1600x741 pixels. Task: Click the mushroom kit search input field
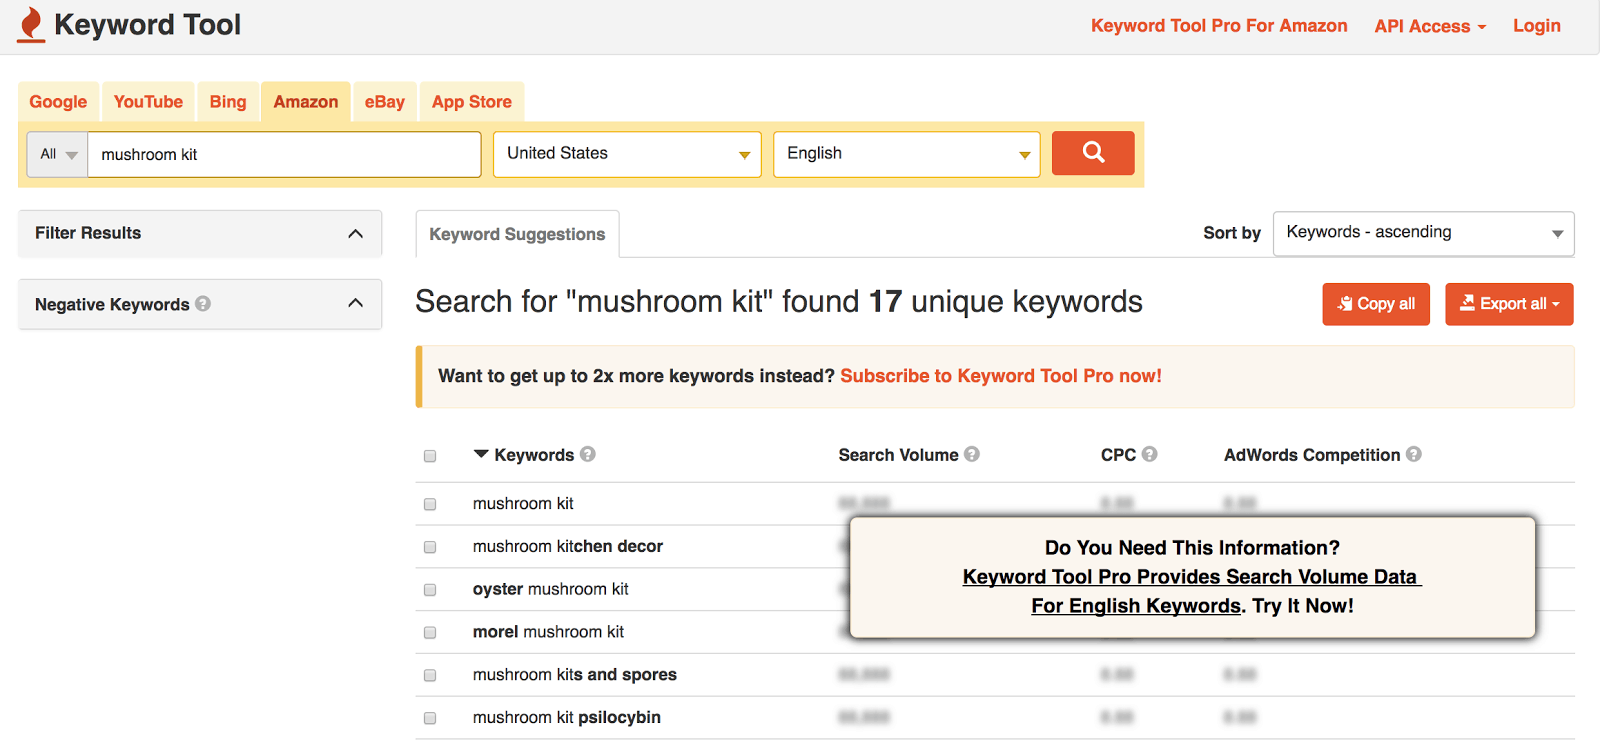coord(284,154)
